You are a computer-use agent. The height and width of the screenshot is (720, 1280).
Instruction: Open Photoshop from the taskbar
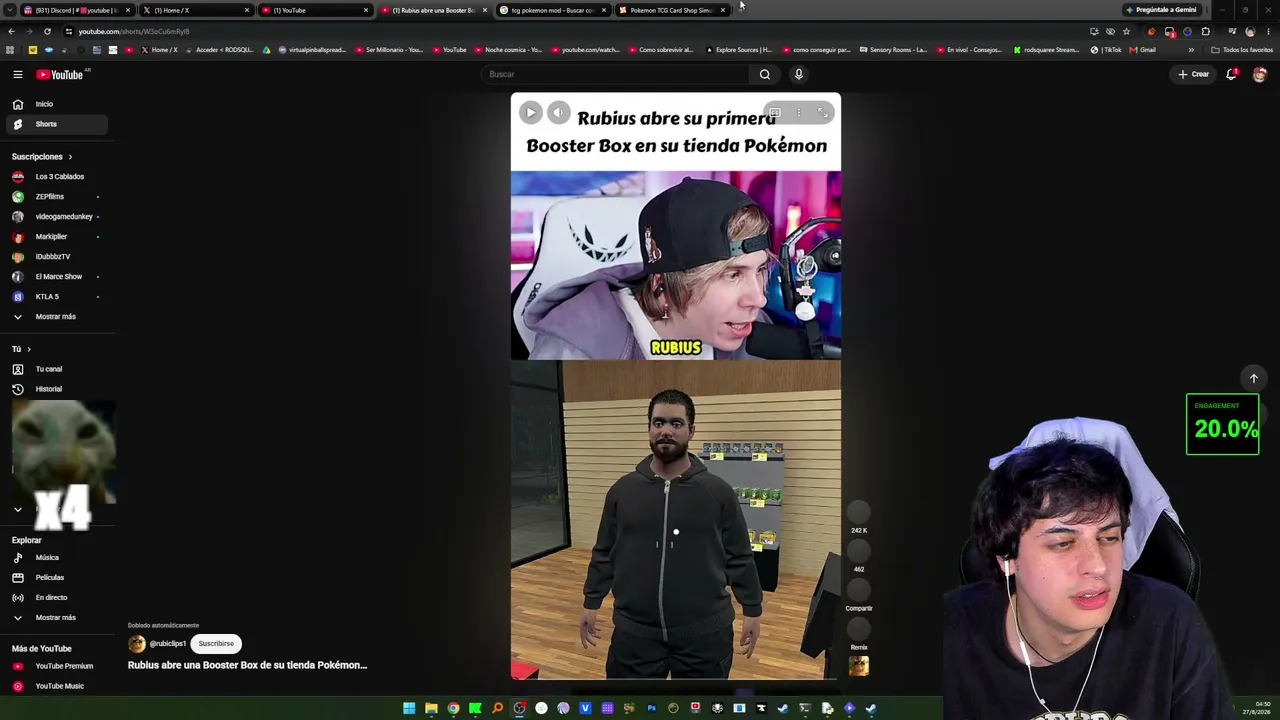tap(651, 709)
